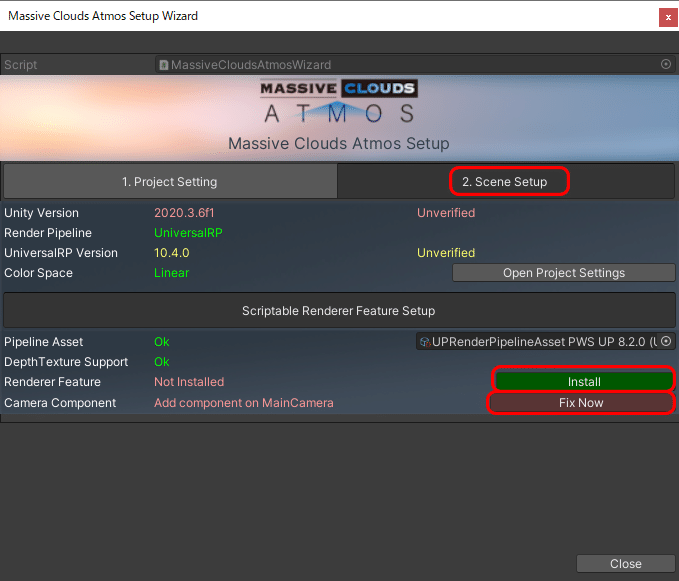679x581 pixels.
Task: Click the Unverified status for Unity Version
Action: coord(446,213)
